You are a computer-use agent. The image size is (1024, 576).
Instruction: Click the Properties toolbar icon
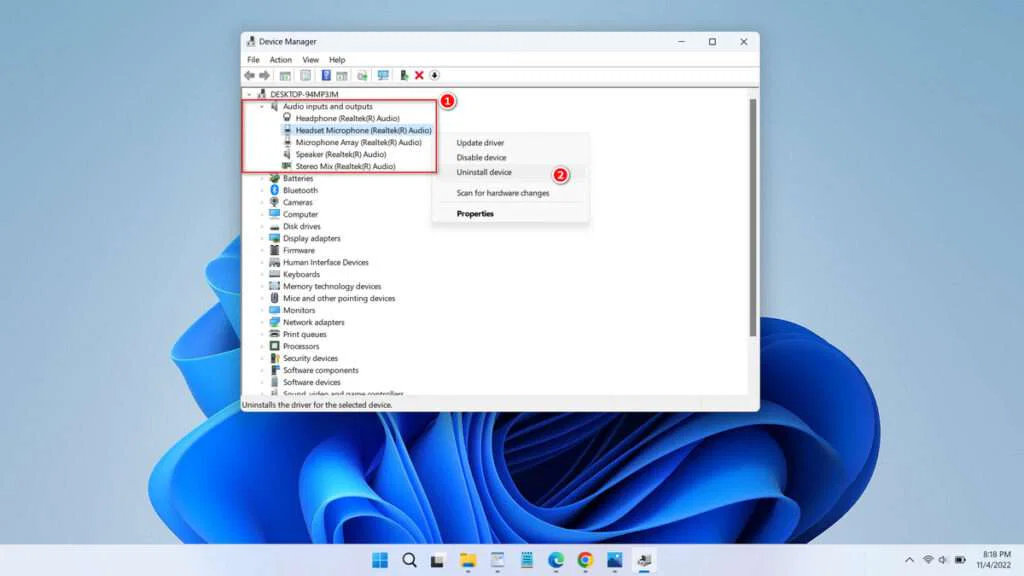[x=286, y=75]
